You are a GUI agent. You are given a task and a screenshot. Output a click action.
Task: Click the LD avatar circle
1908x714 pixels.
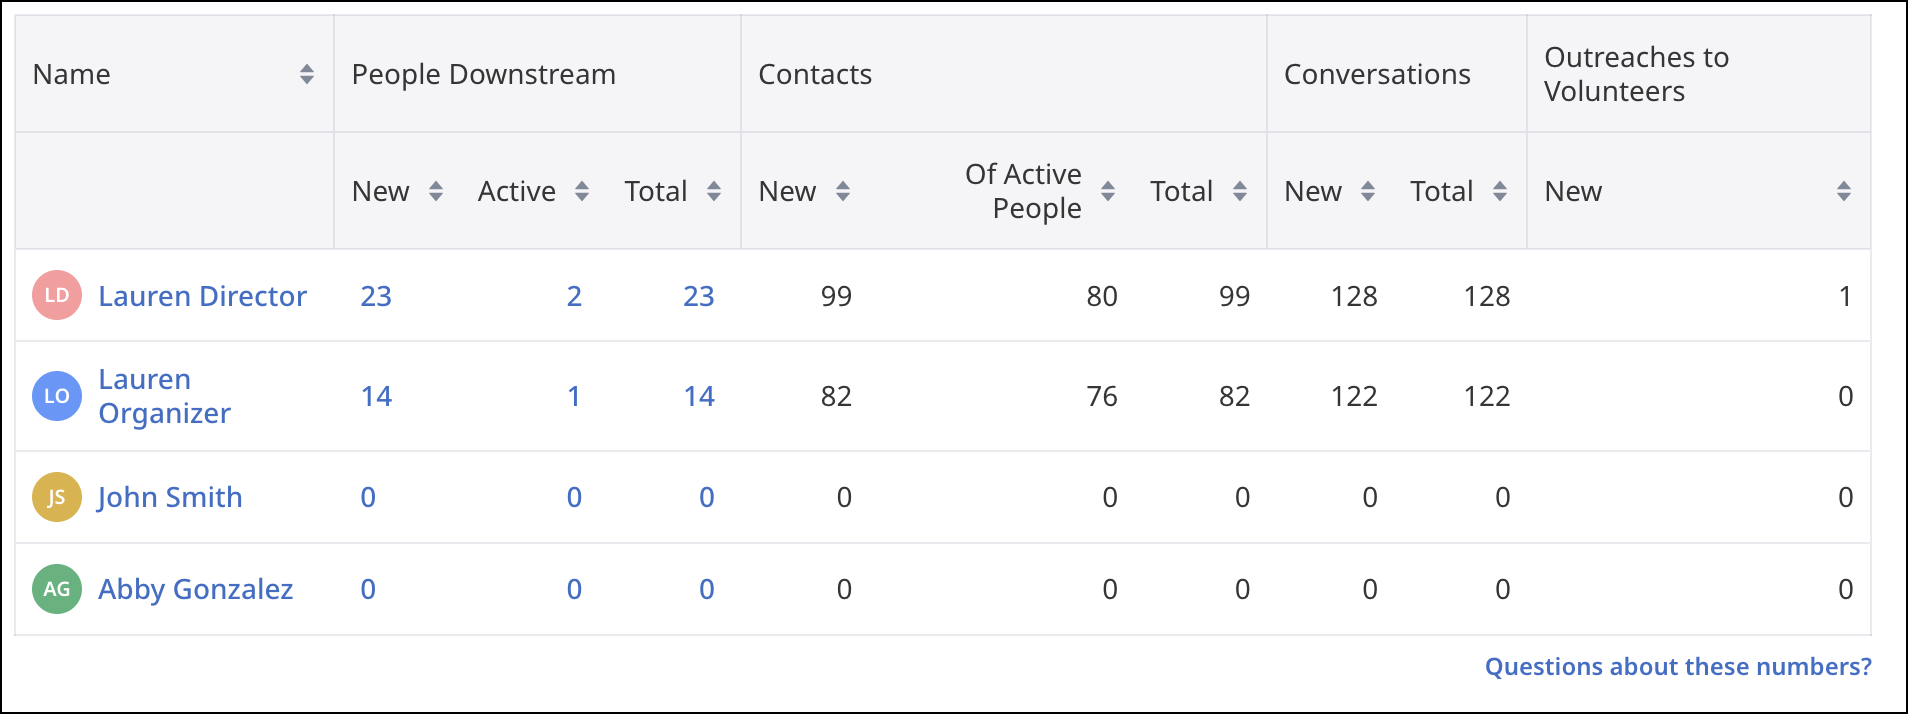pyautogui.click(x=57, y=295)
